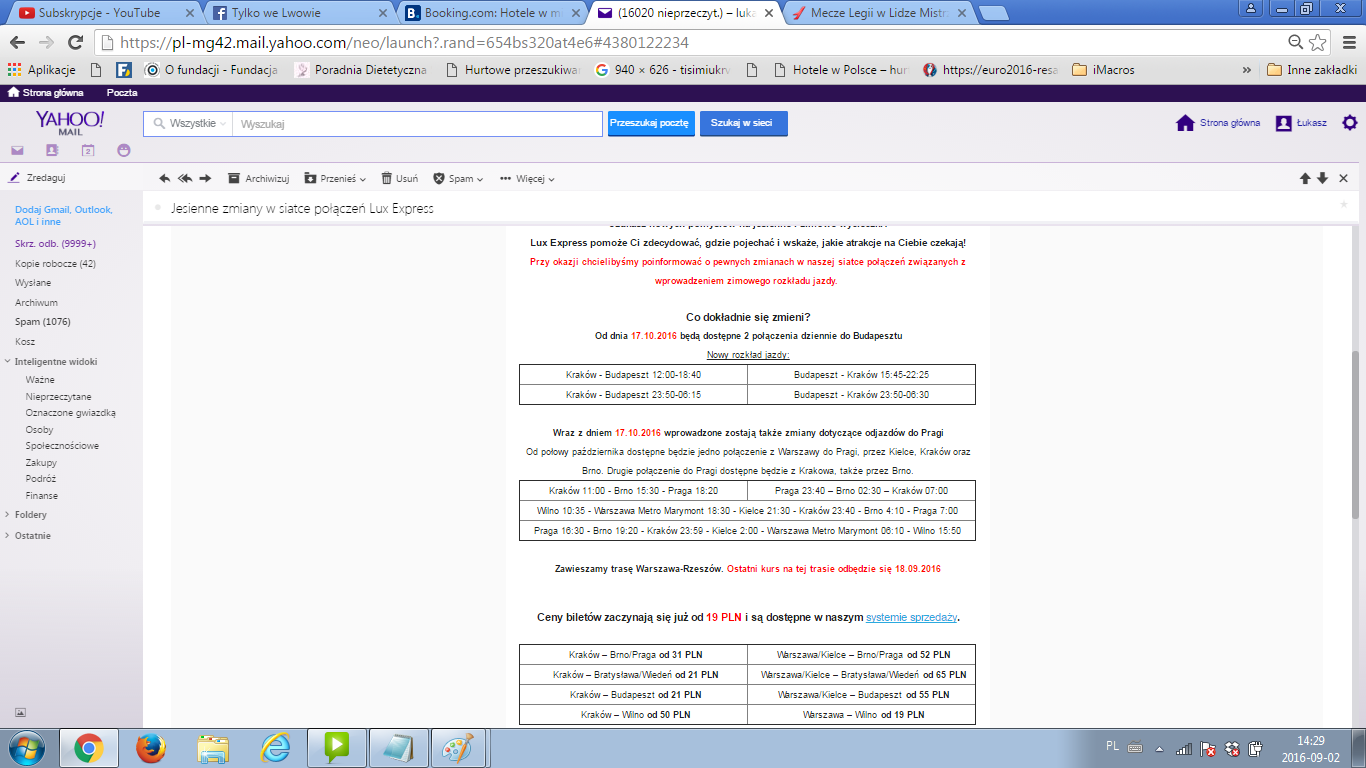The height and width of the screenshot is (768, 1366).
Task: Open the Messenger smiley icon
Action: (124, 150)
